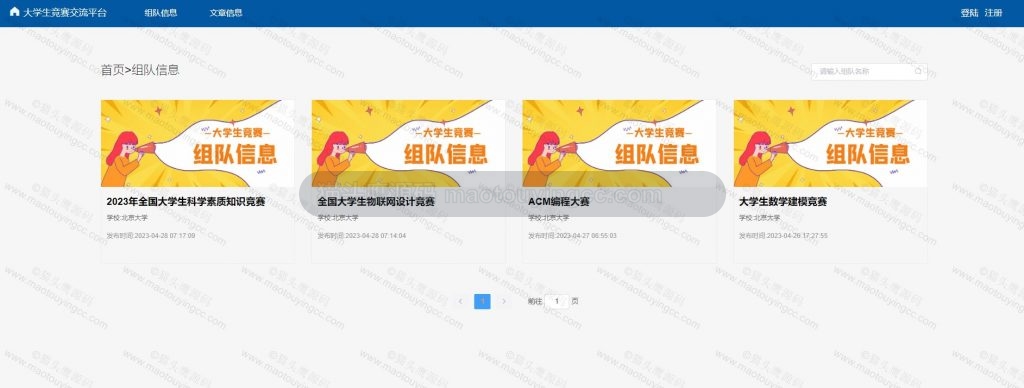Click the 登陆 link in the header

[x=969, y=12]
